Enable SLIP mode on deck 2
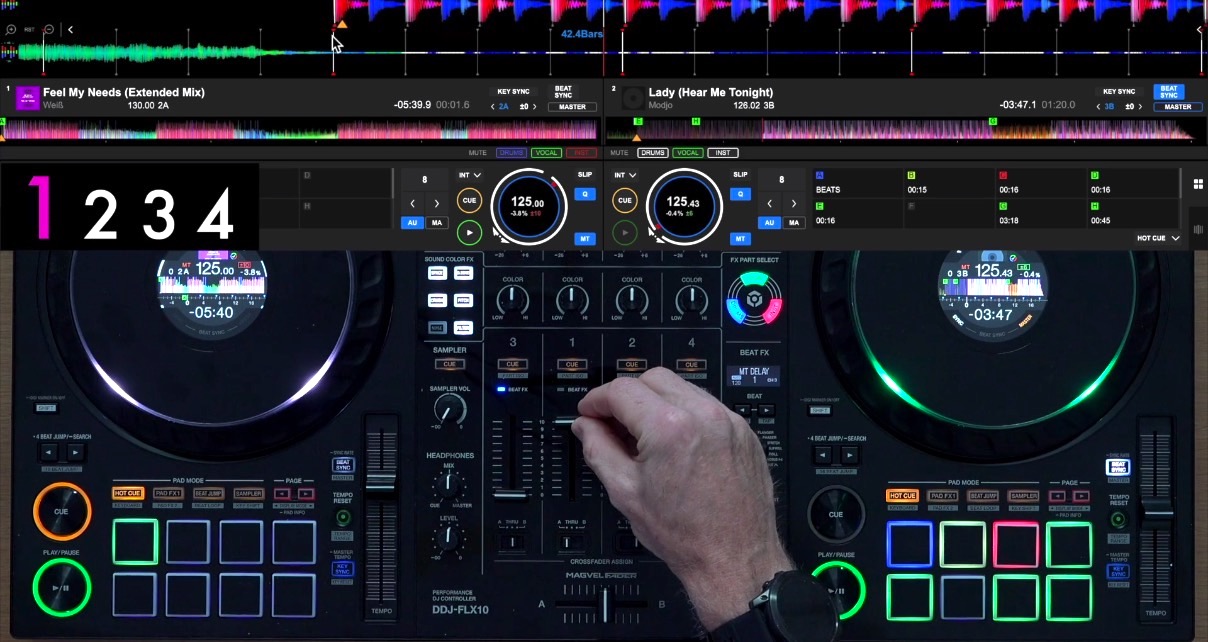1208x642 pixels. click(740, 173)
